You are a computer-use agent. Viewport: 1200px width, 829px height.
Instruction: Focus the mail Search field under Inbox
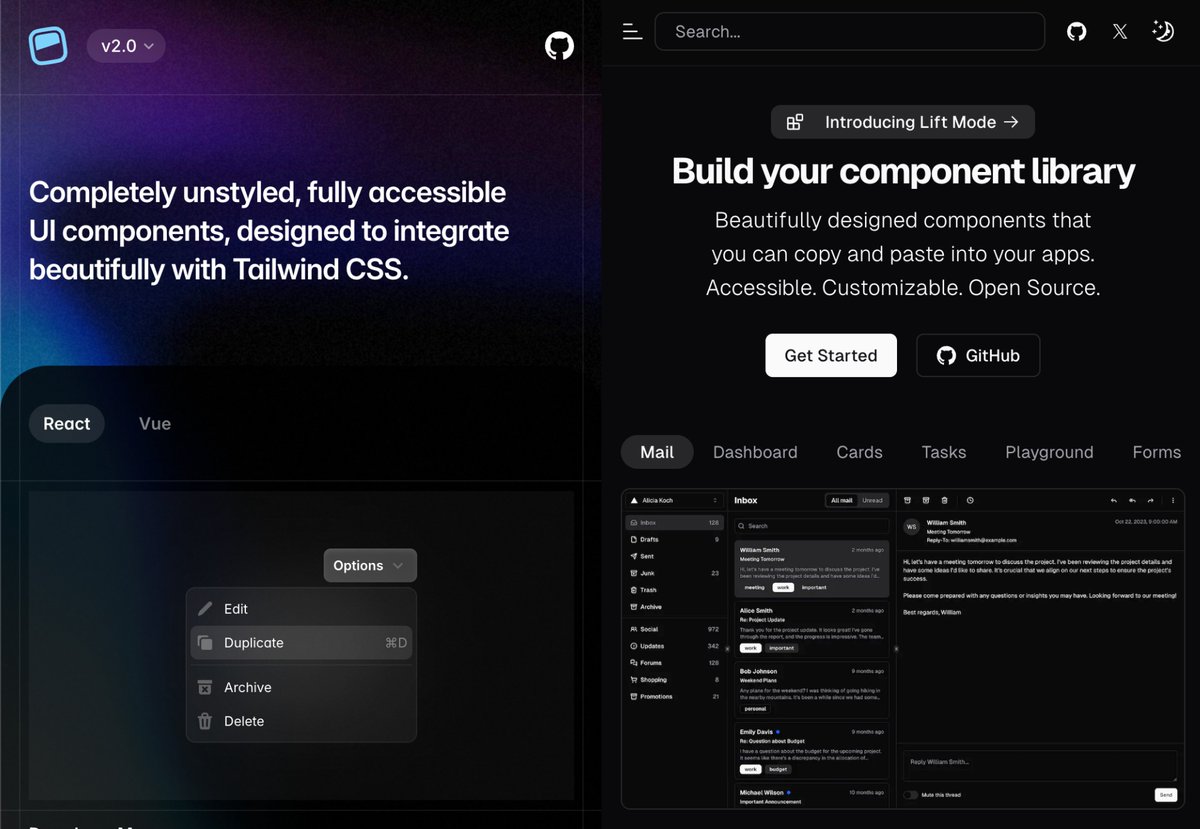click(811, 525)
